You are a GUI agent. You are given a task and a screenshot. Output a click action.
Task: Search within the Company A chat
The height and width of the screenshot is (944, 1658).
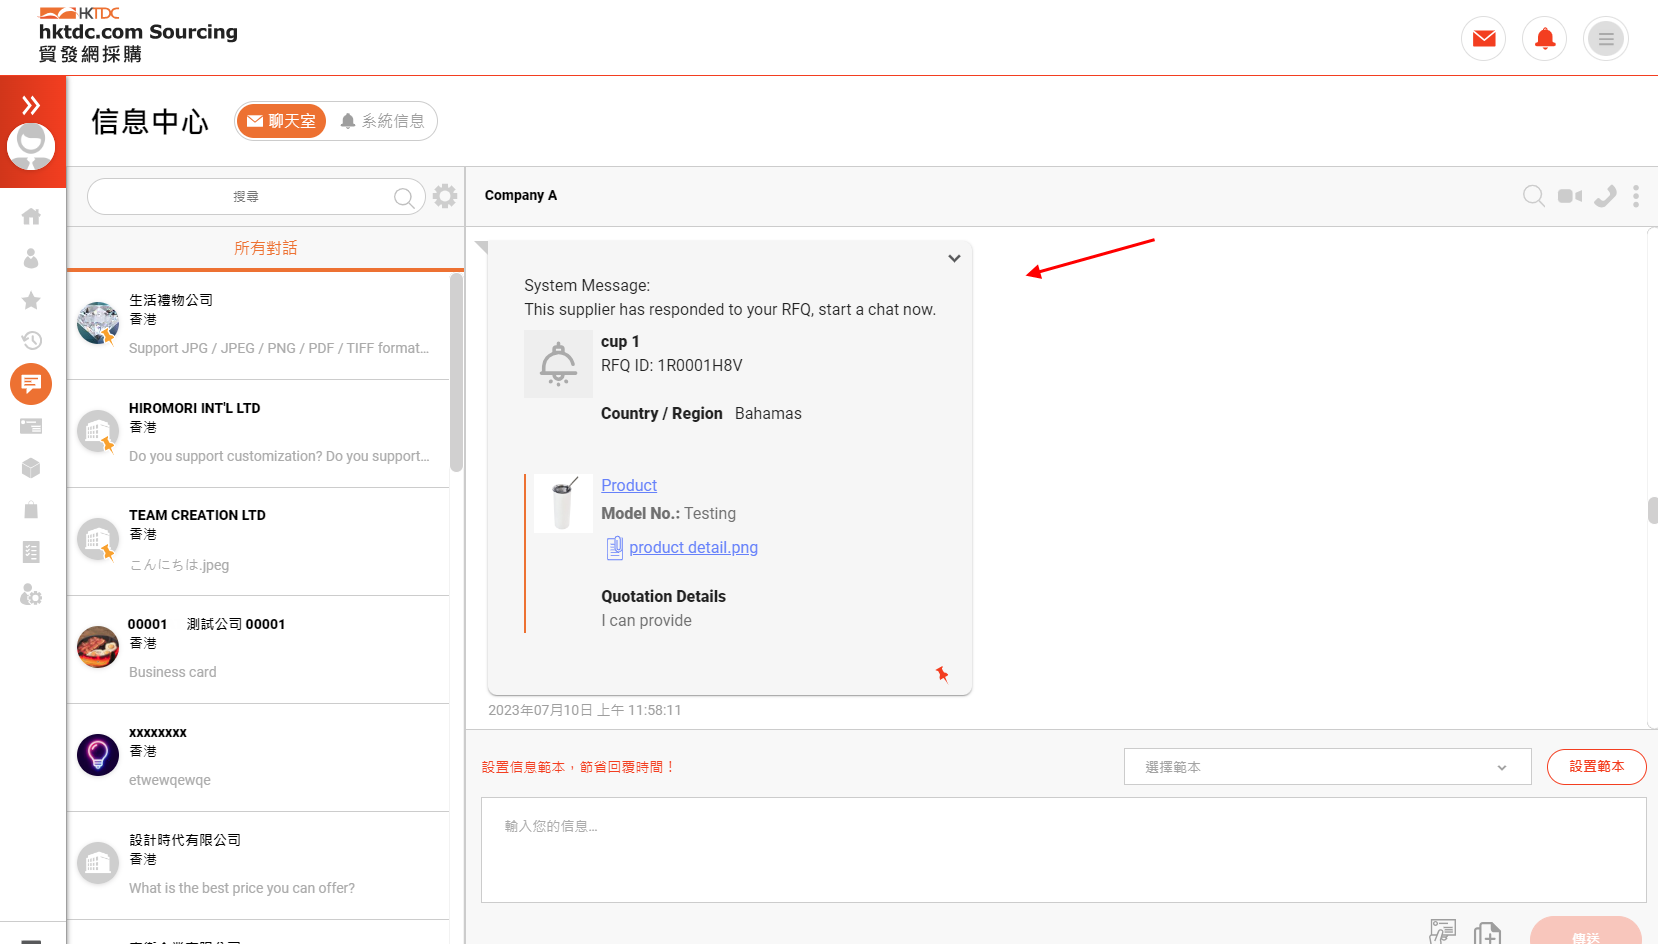(1533, 196)
